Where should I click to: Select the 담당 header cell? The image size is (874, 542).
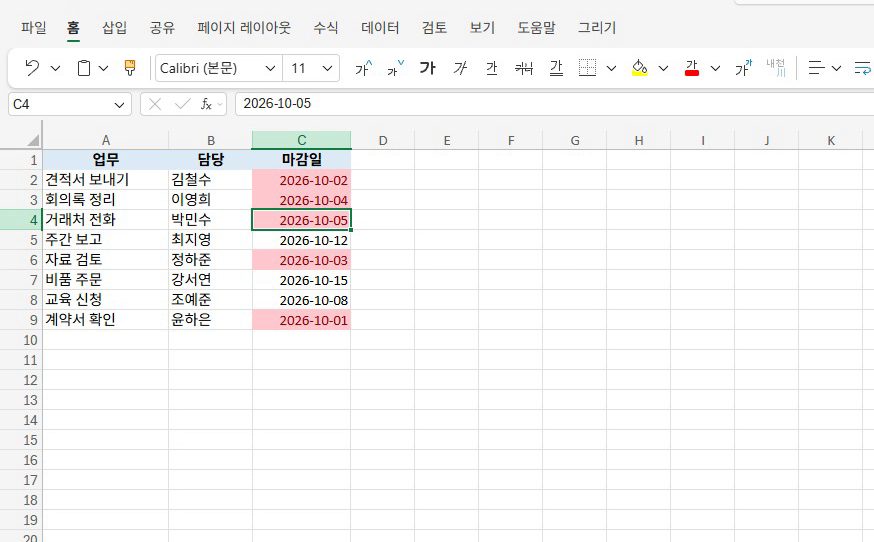coord(210,160)
